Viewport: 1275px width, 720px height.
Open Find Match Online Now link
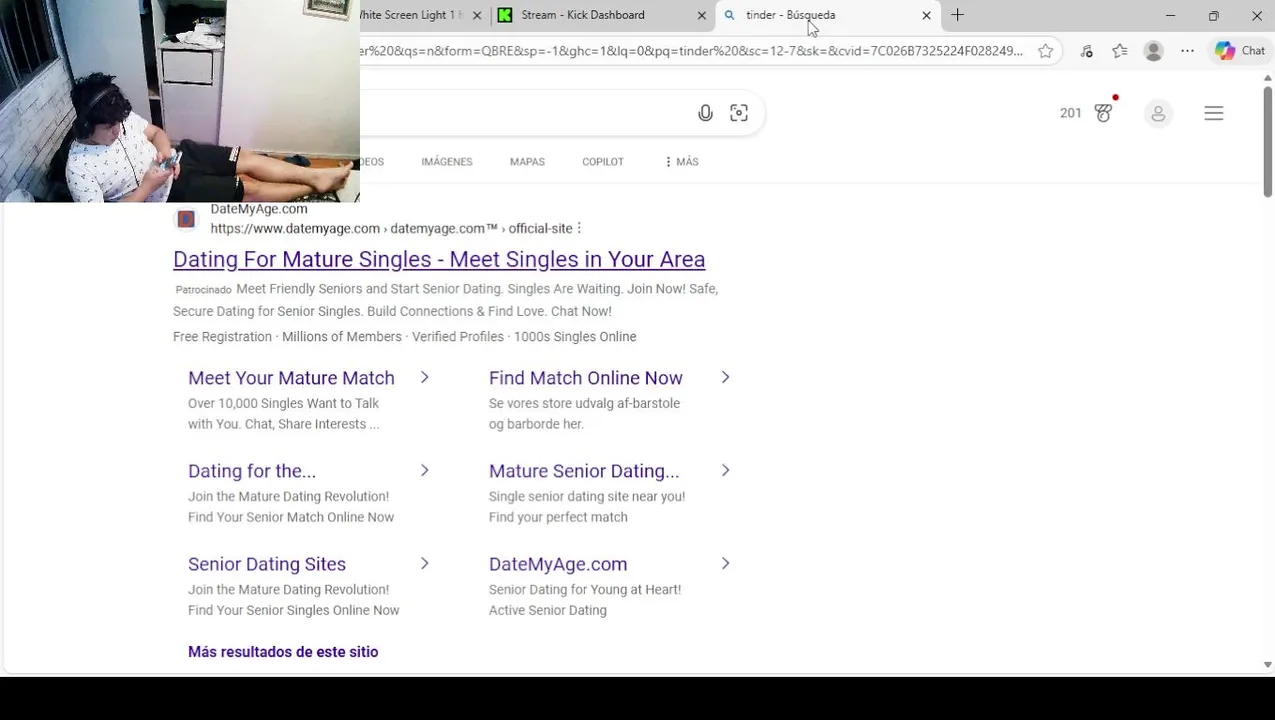click(586, 378)
